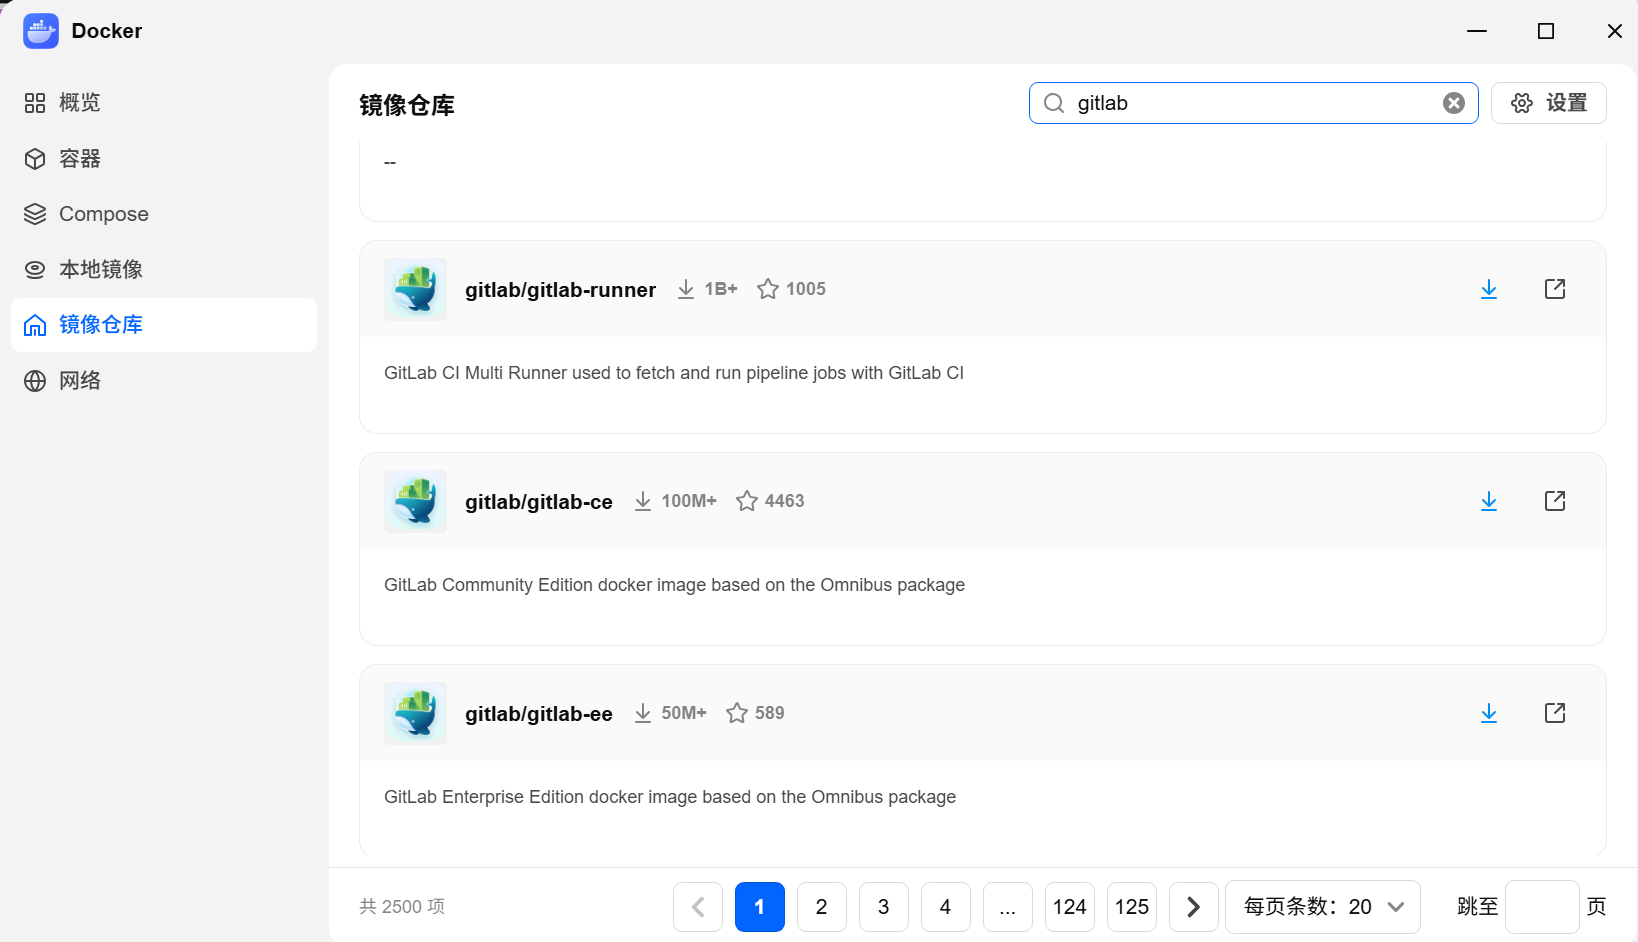Click the 589 star count for gitlab-ee
1638x942 pixels.
[755, 713]
